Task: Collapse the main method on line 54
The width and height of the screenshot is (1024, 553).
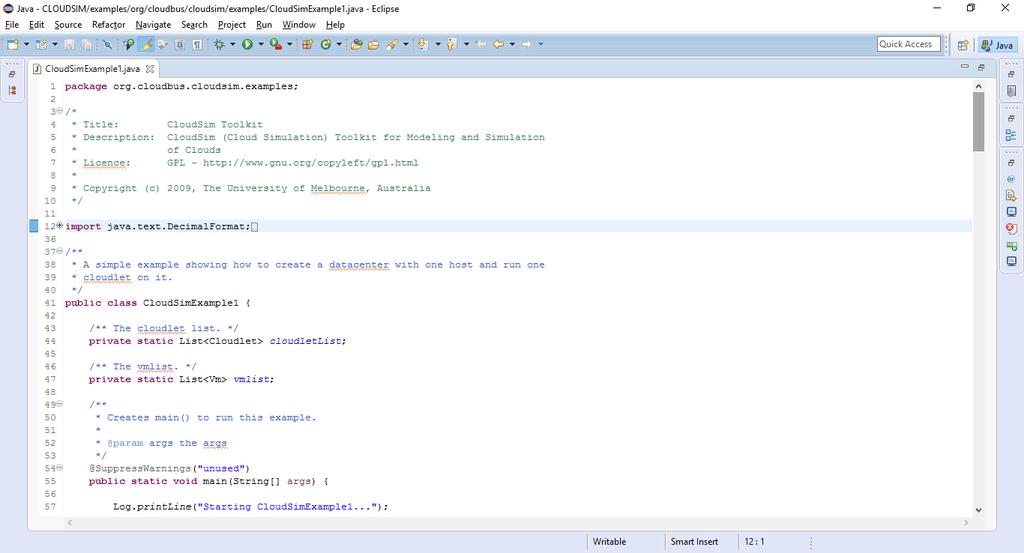Action: (59, 468)
